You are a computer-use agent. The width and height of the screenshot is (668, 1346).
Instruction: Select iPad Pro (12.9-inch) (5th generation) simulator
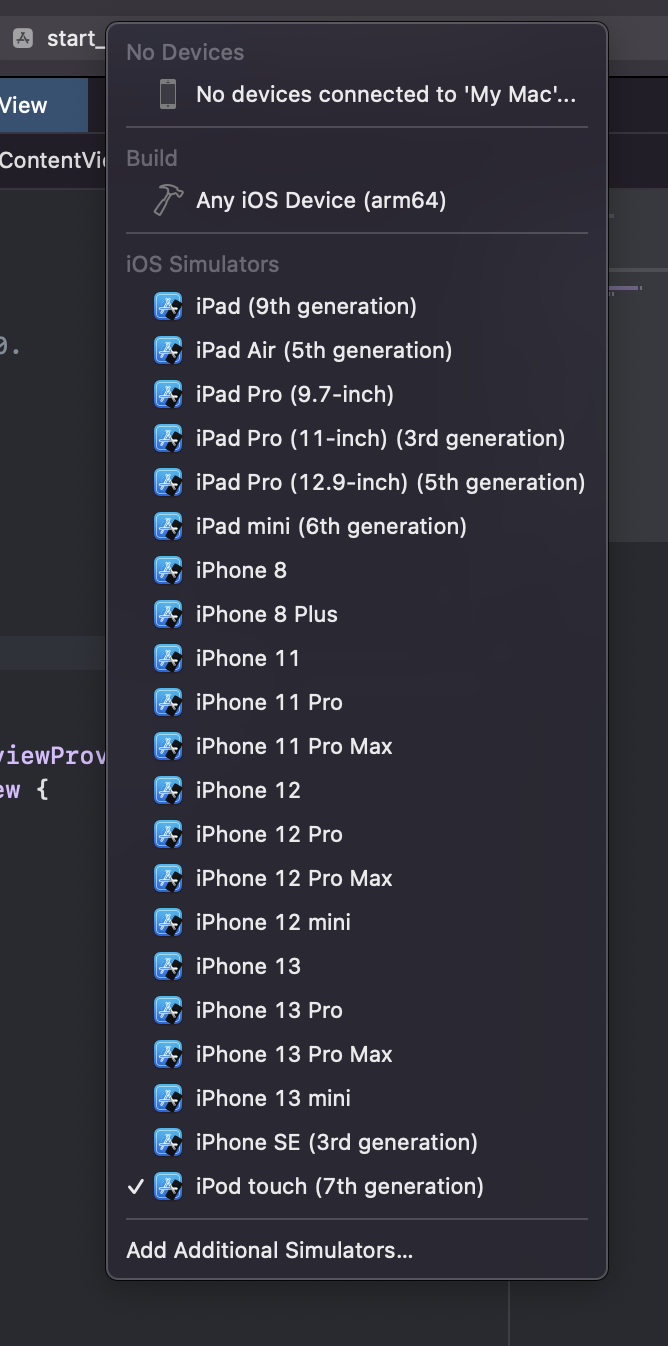click(x=390, y=482)
